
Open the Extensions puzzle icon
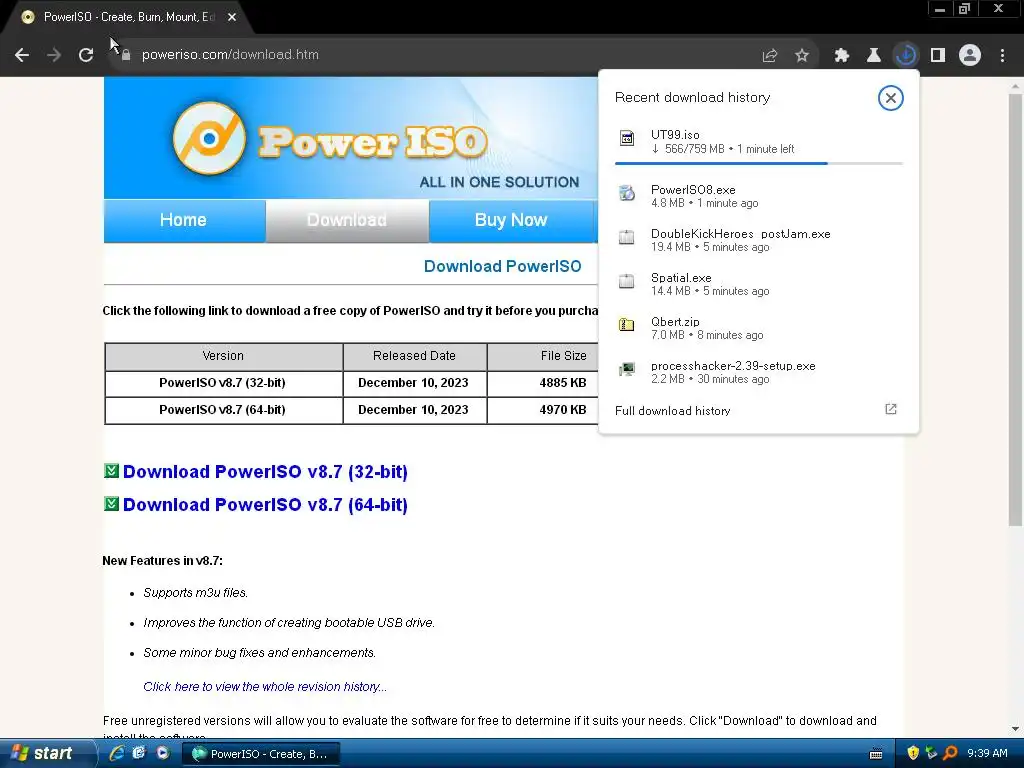(x=842, y=56)
